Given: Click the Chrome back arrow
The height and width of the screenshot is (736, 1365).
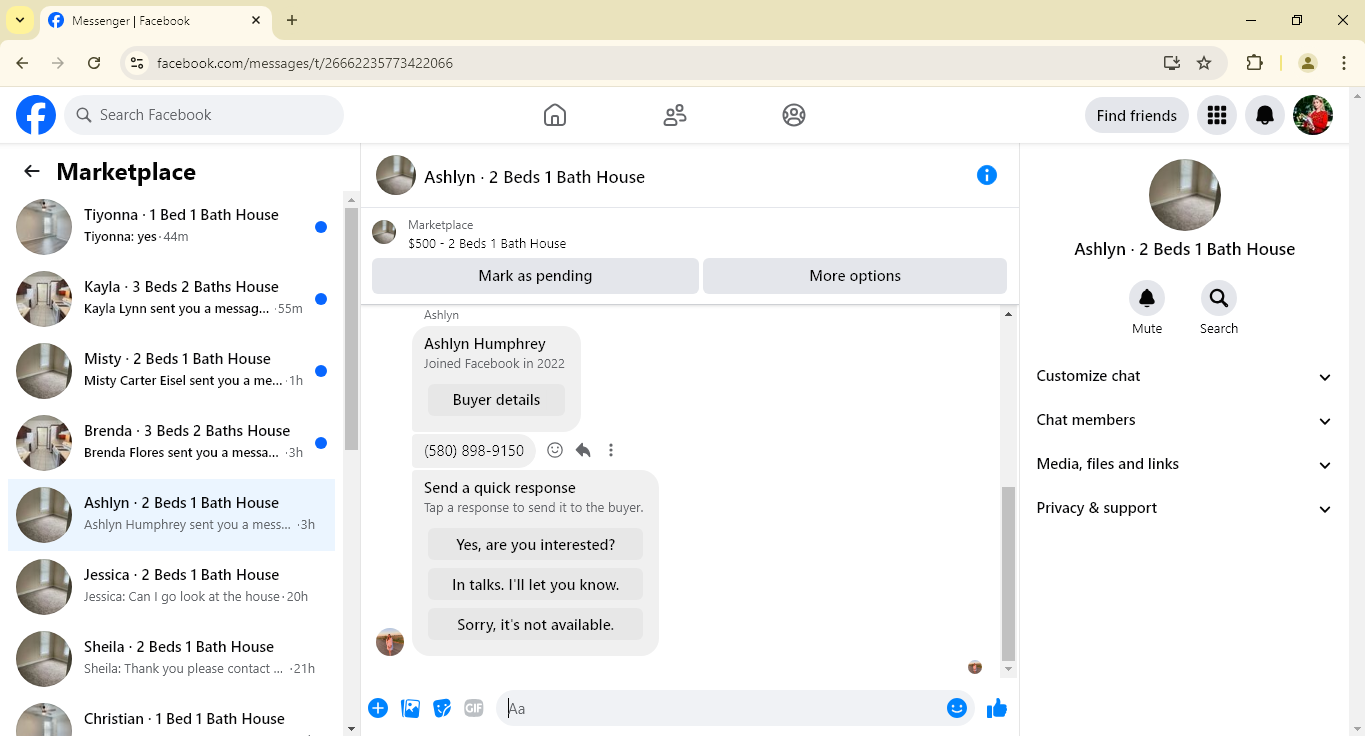Looking at the screenshot, I should pos(22,63).
